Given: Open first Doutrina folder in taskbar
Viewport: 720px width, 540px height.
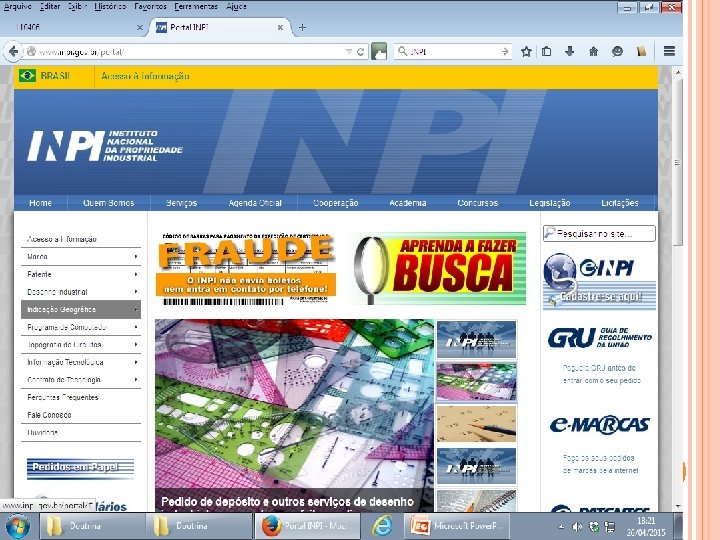Looking at the screenshot, I should pos(93,526).
